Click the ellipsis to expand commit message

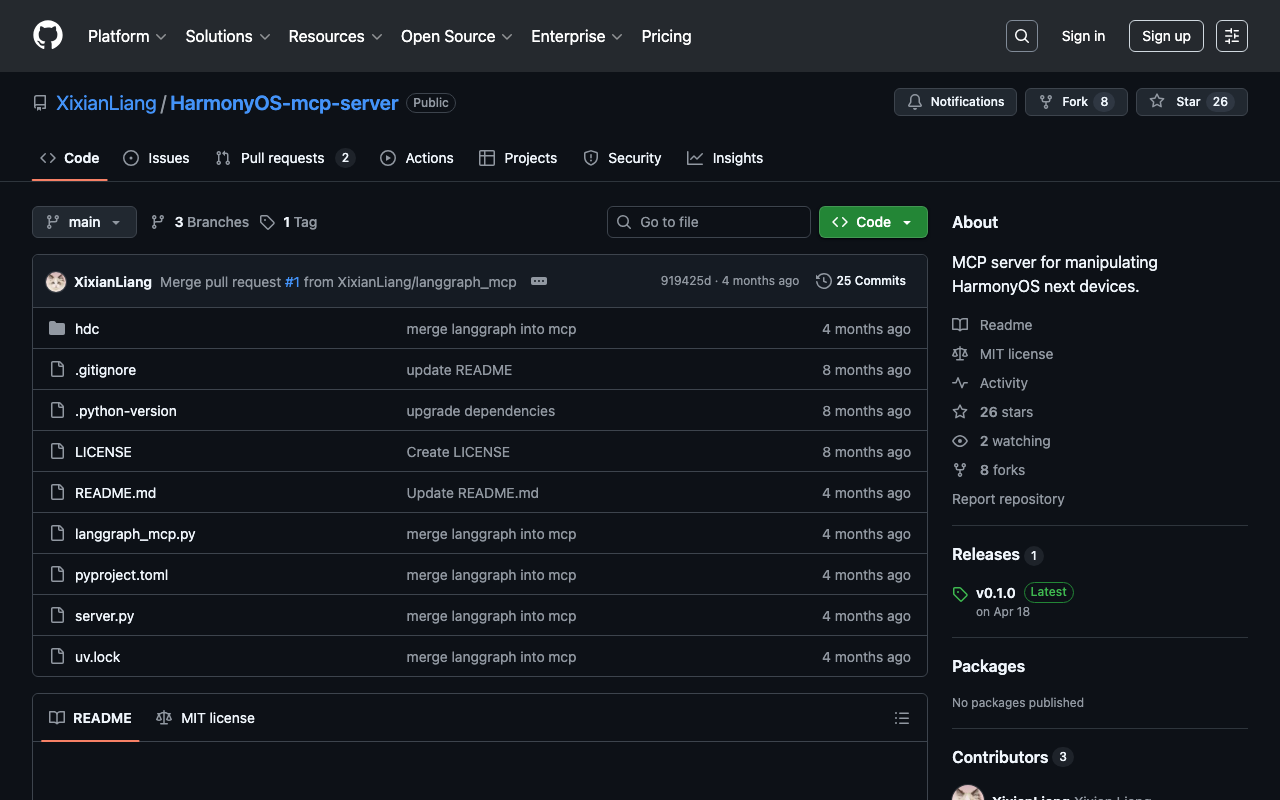pos(539,281)
